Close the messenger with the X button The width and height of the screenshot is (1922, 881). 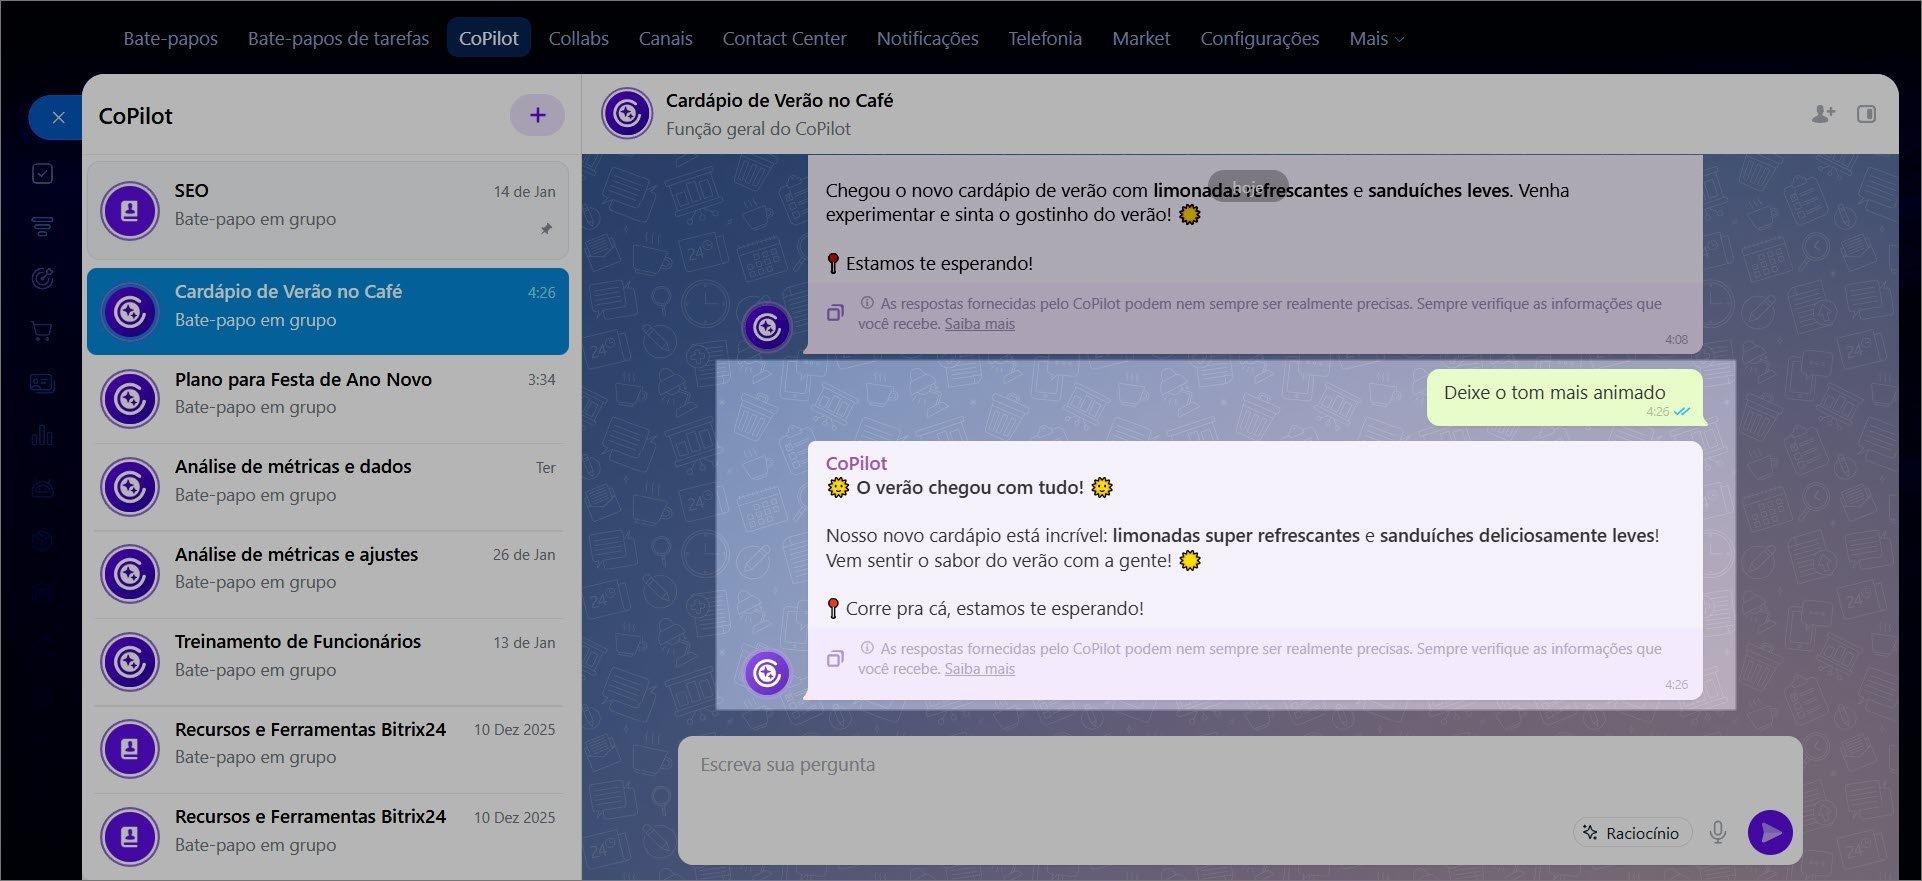coord(58,117)
